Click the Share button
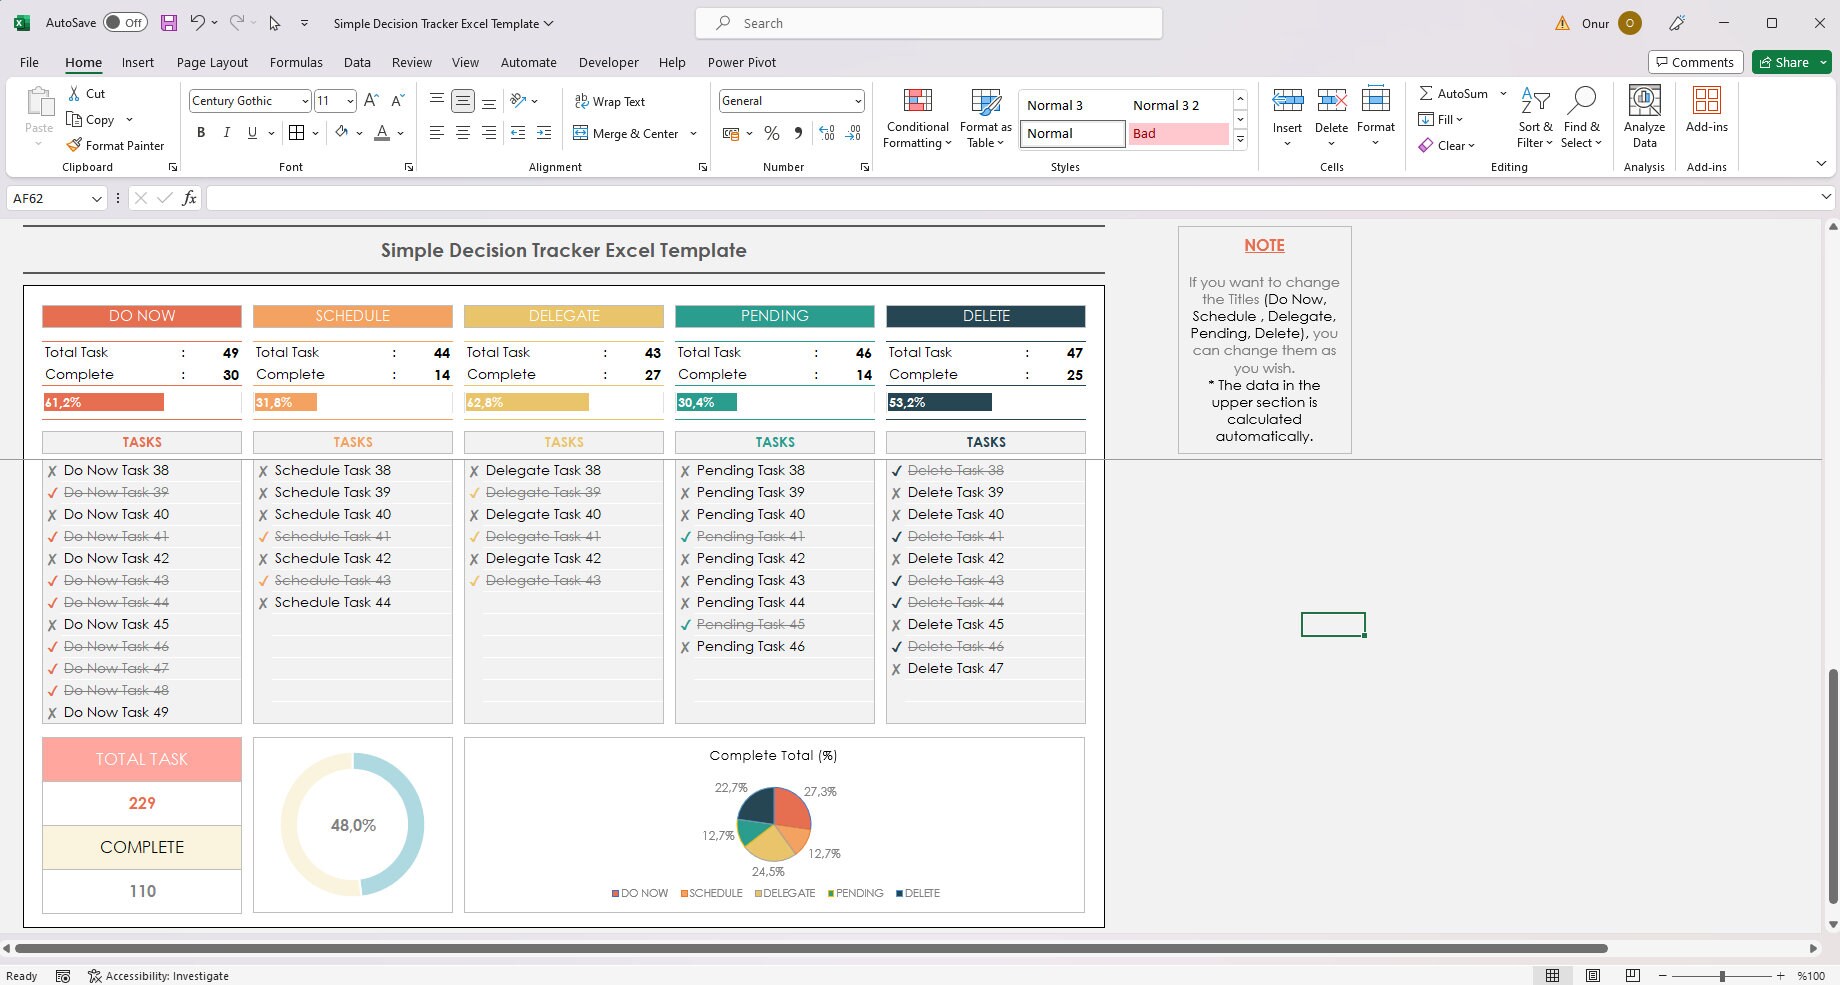The height and width of the screenshot is (985, 1840). click(1789, 62)
